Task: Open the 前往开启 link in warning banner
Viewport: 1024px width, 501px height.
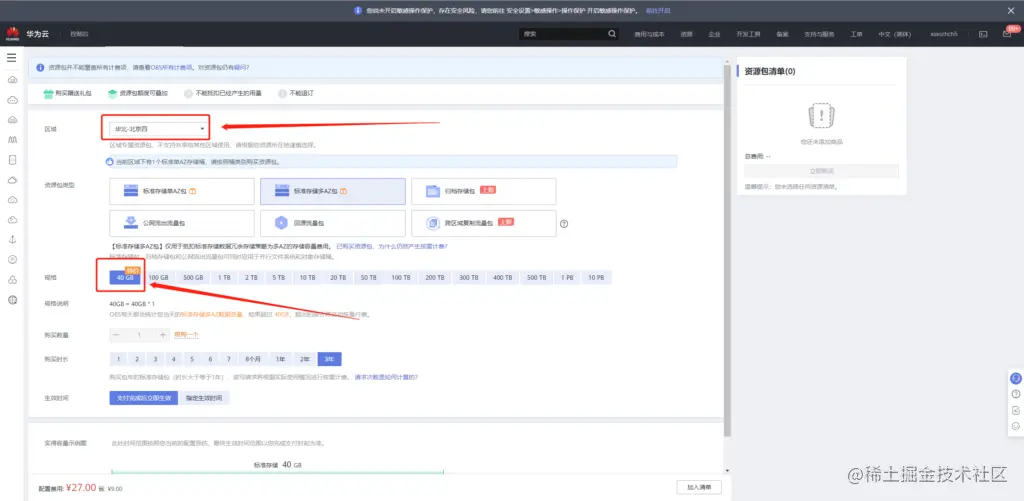Action: (x=658, y=10)
